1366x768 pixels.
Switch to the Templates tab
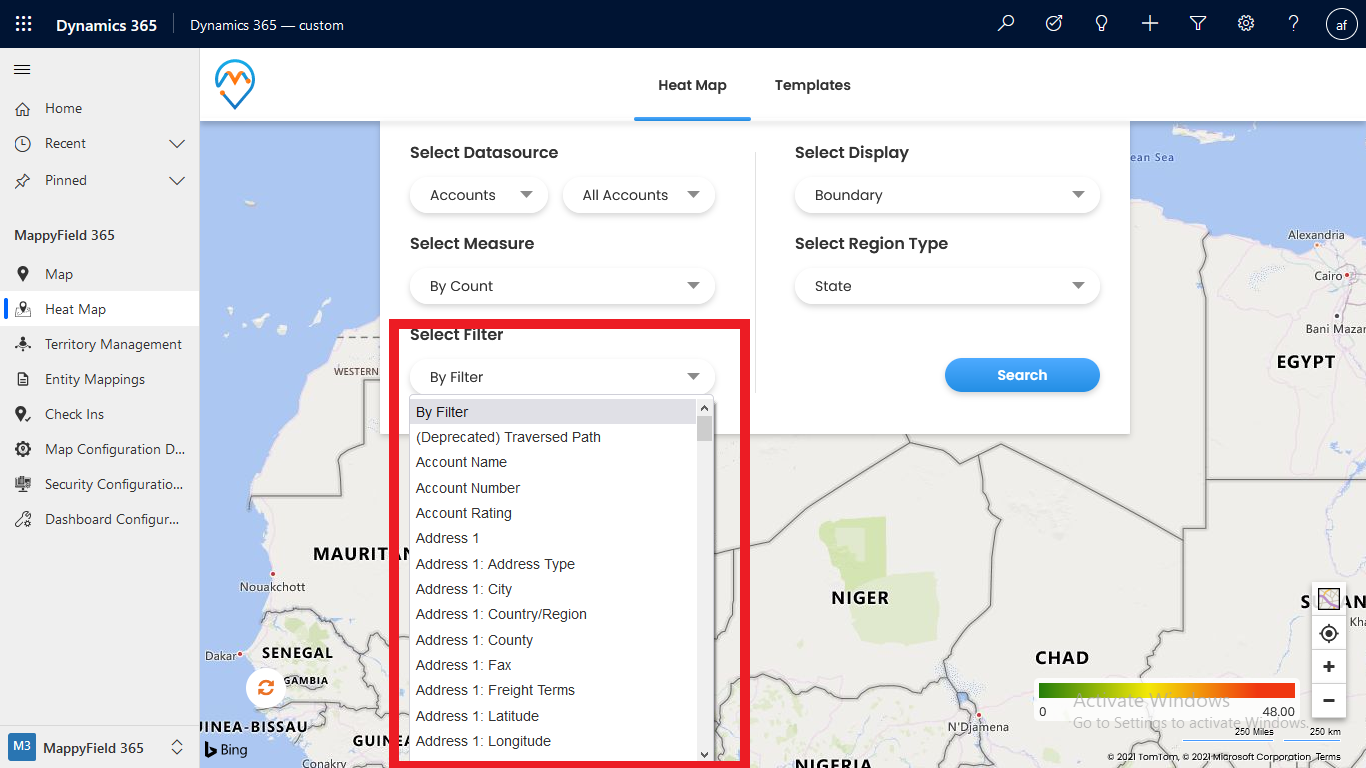(x=812, y=85)
